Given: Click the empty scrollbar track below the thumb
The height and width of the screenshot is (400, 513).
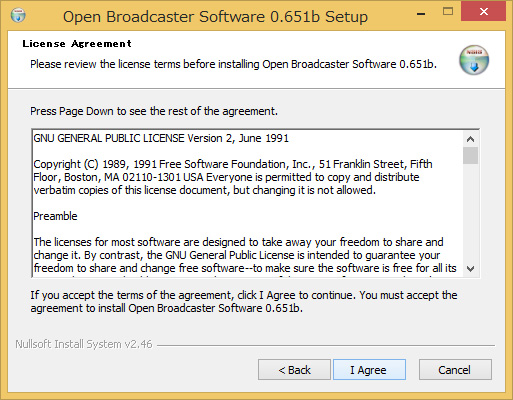Looking at the screenshot, I should click(470, 213).
